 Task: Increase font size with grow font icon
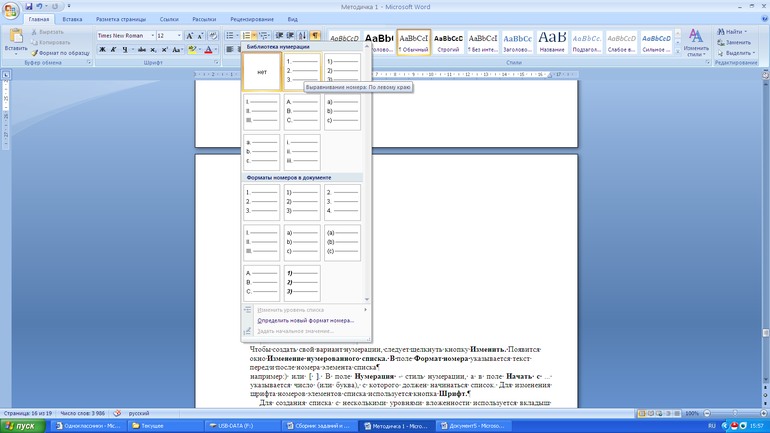(190, 36)
